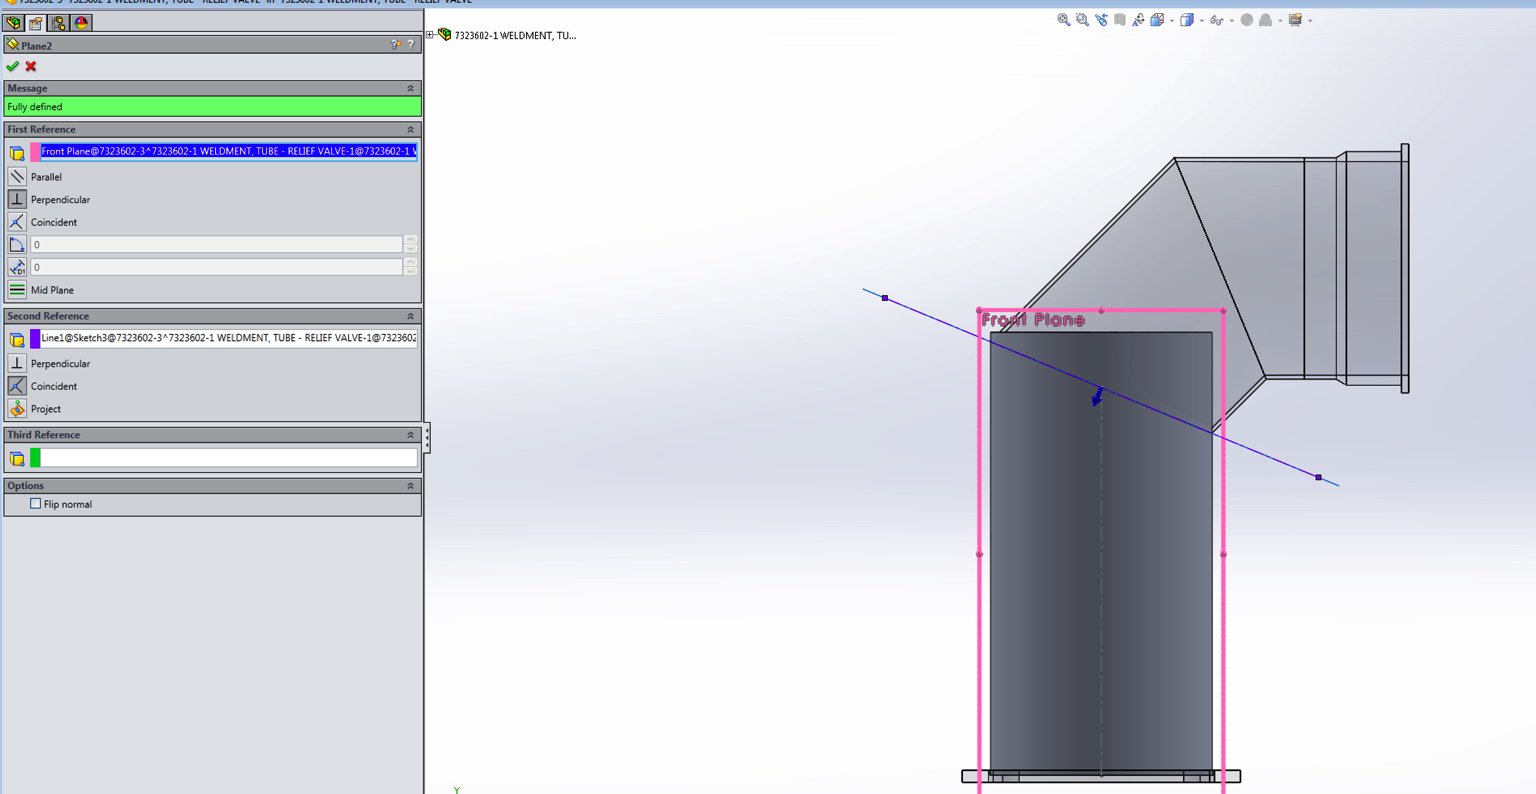Click the Front Plane label in viewport
Screen dimensions: 1536x794
coord(1033,320)
